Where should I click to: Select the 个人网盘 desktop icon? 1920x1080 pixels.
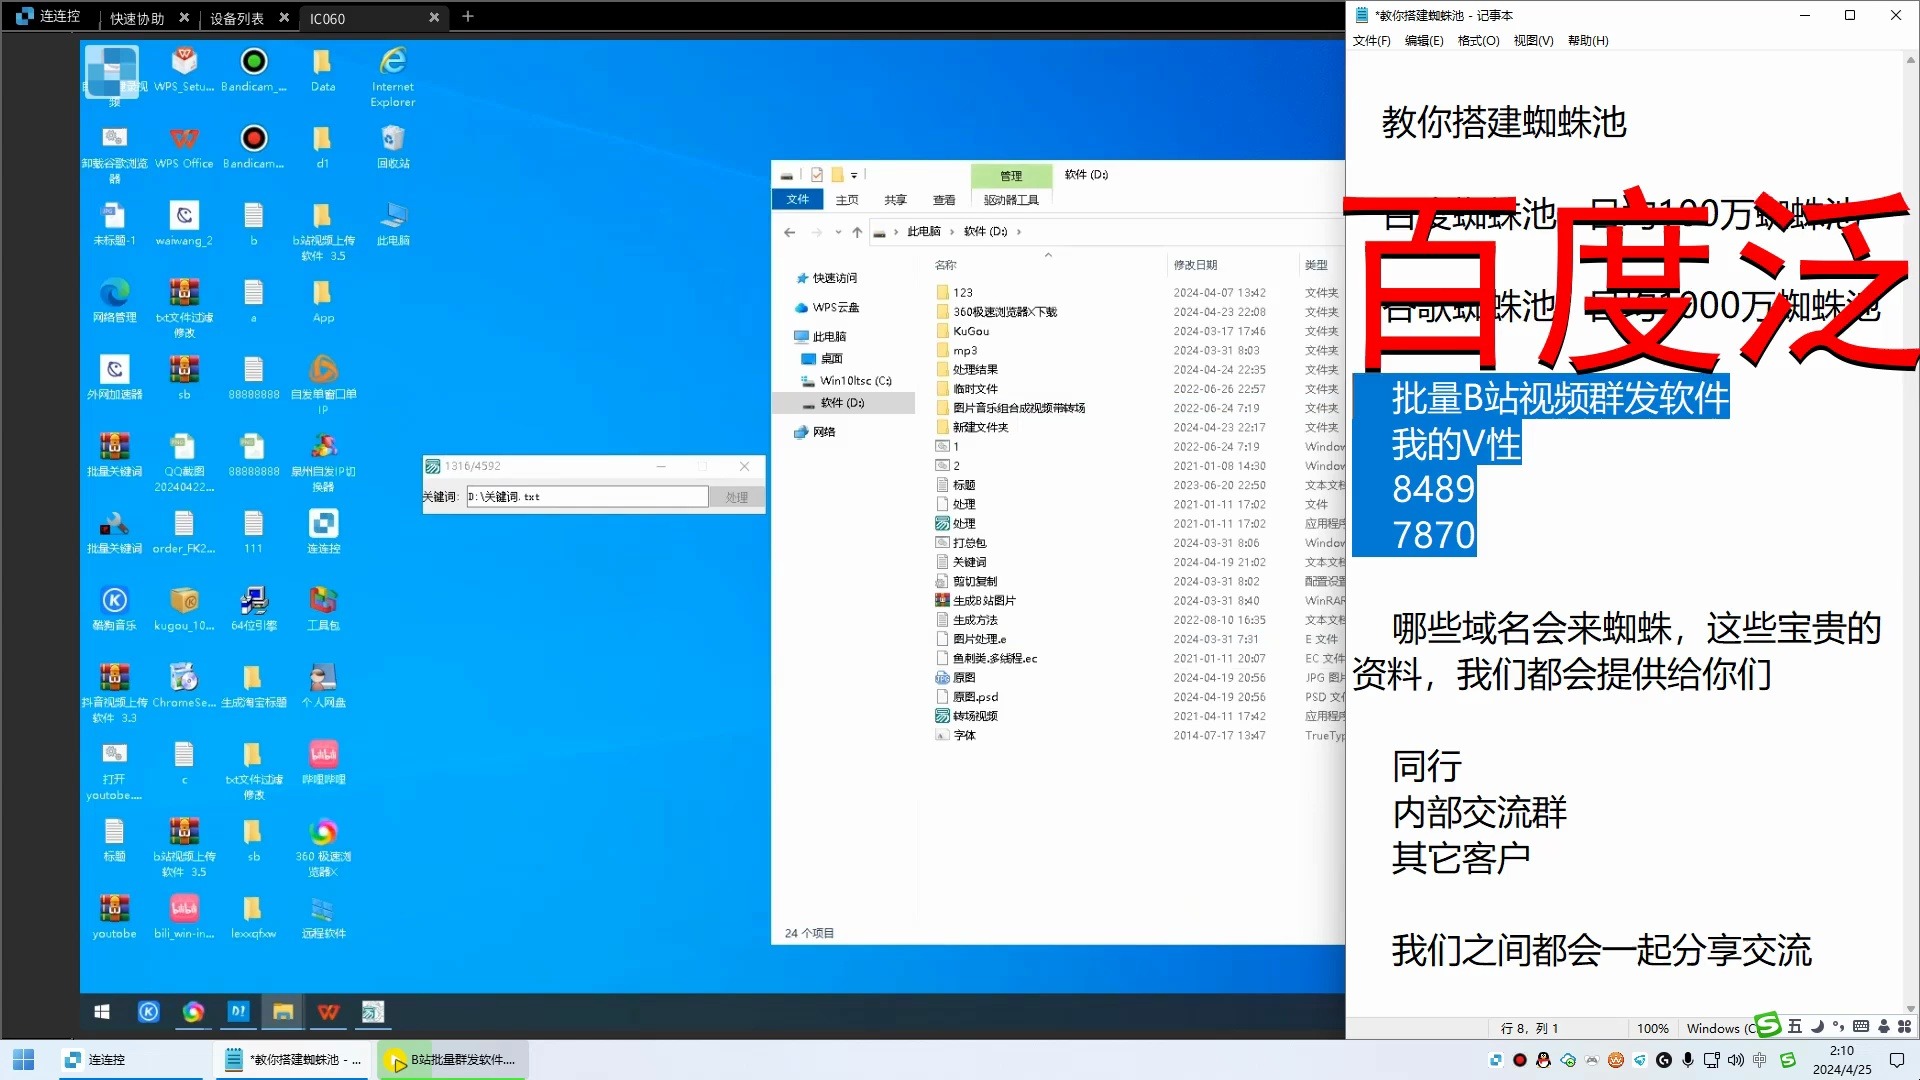pos(323,685)
